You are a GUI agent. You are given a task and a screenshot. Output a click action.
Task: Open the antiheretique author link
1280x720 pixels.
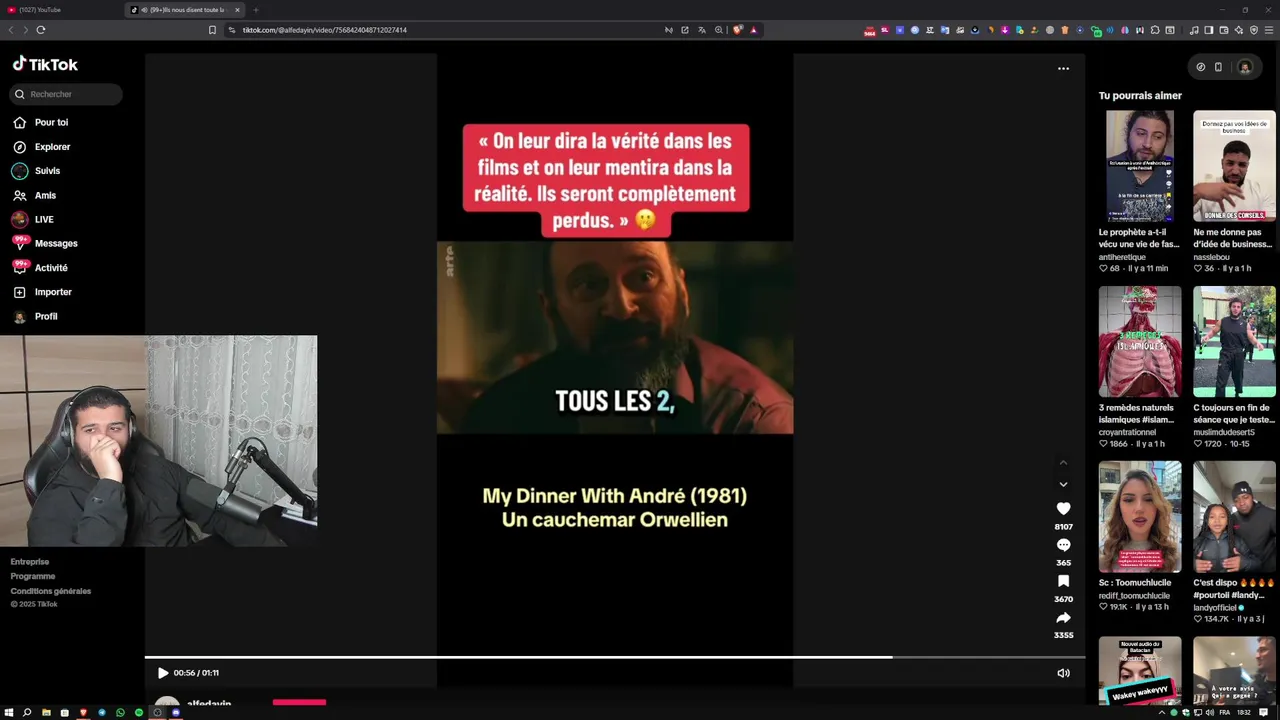[1122, 257]
